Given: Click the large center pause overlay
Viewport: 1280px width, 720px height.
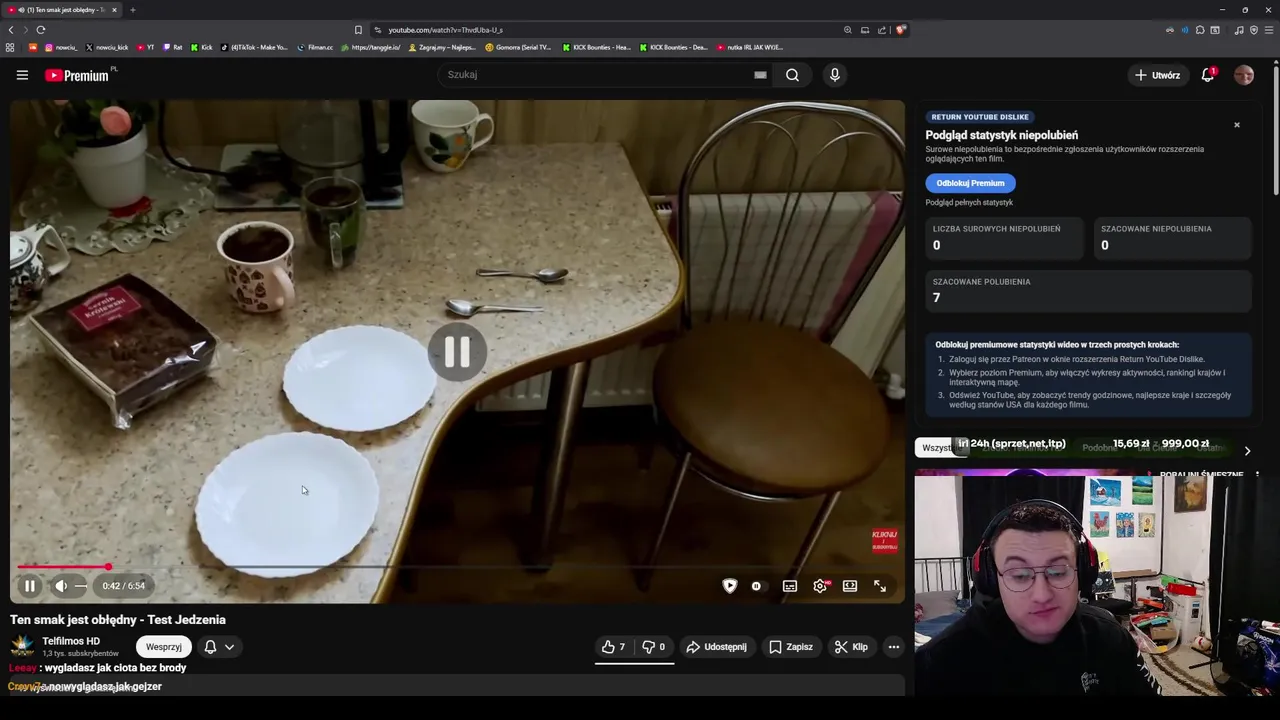Looking at the screenshot, I should pyautogui.click(x=457, y=352).
